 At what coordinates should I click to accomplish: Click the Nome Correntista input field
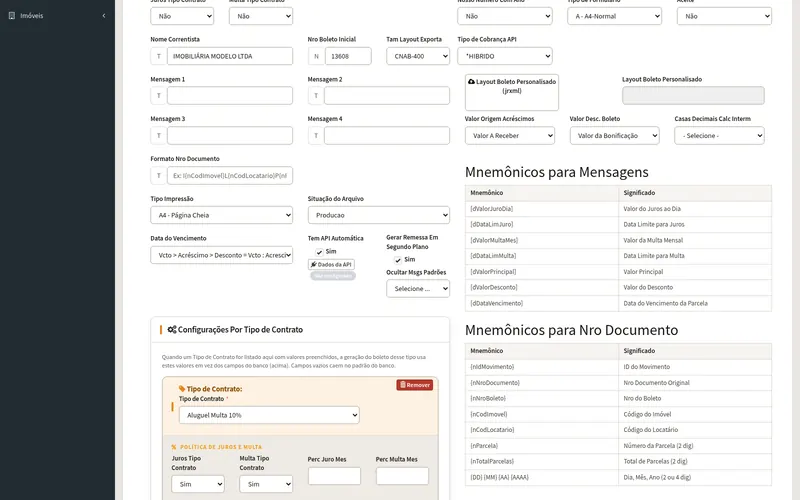tap(230, 56)
